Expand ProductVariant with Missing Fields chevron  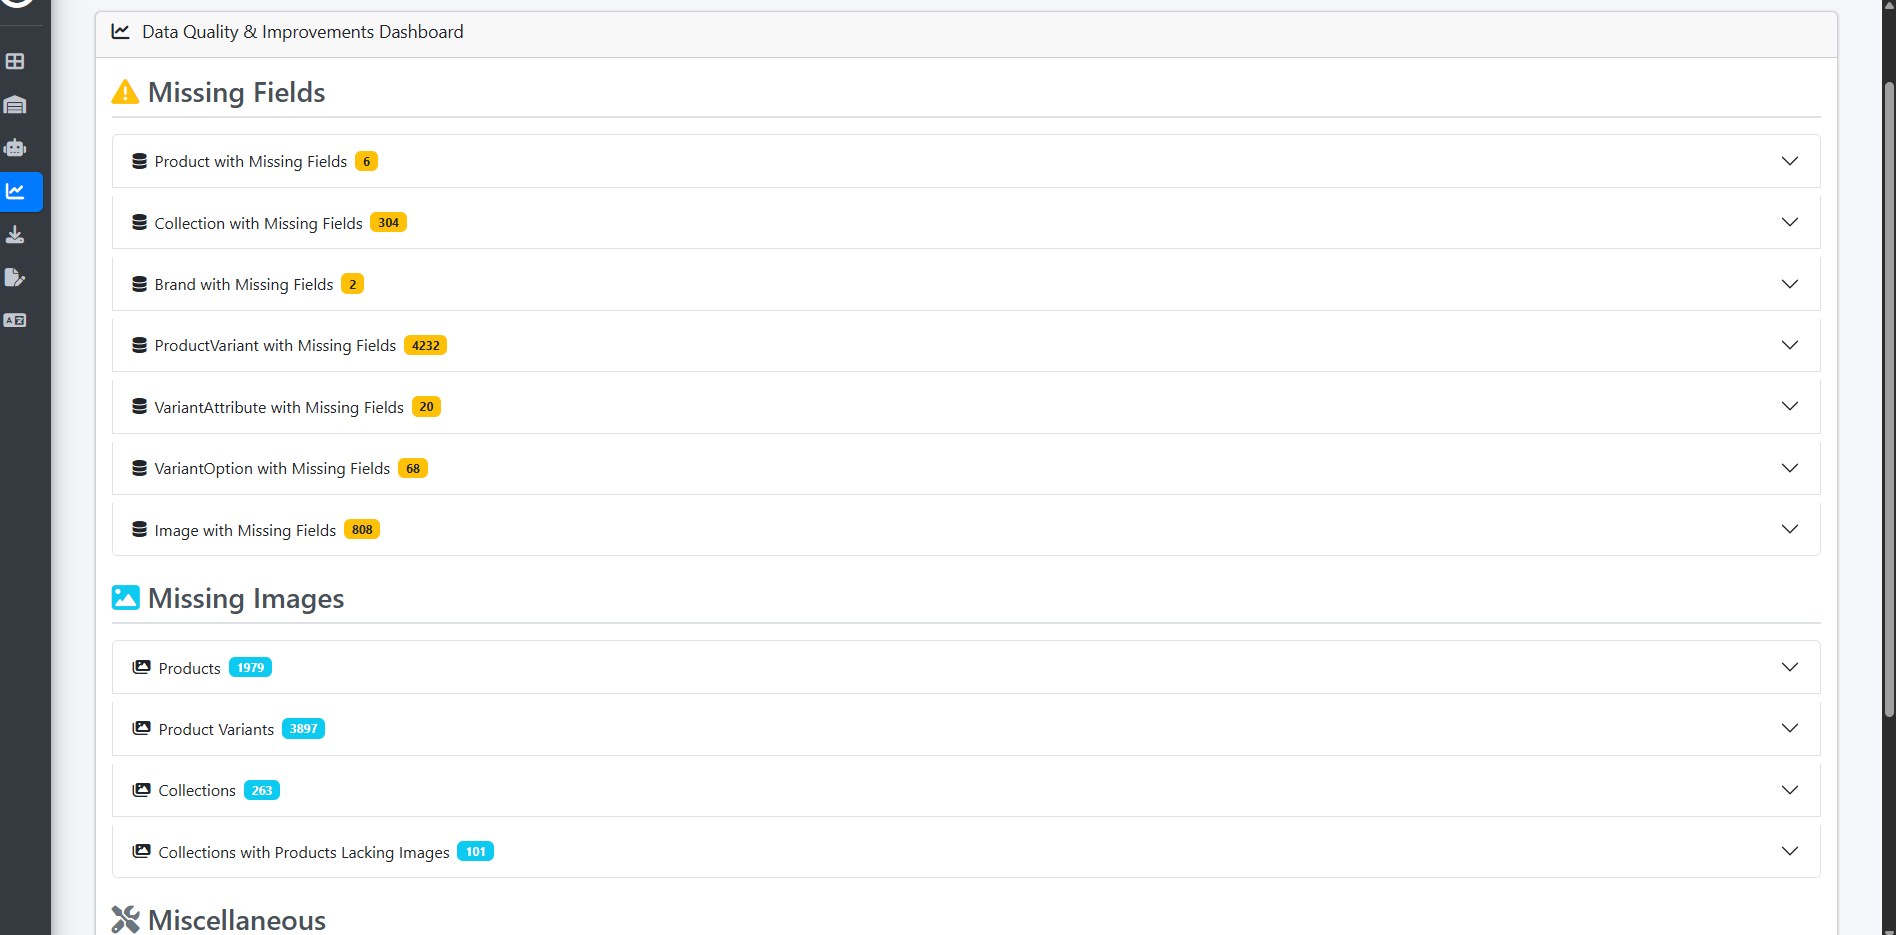[x=1790, y=345]
